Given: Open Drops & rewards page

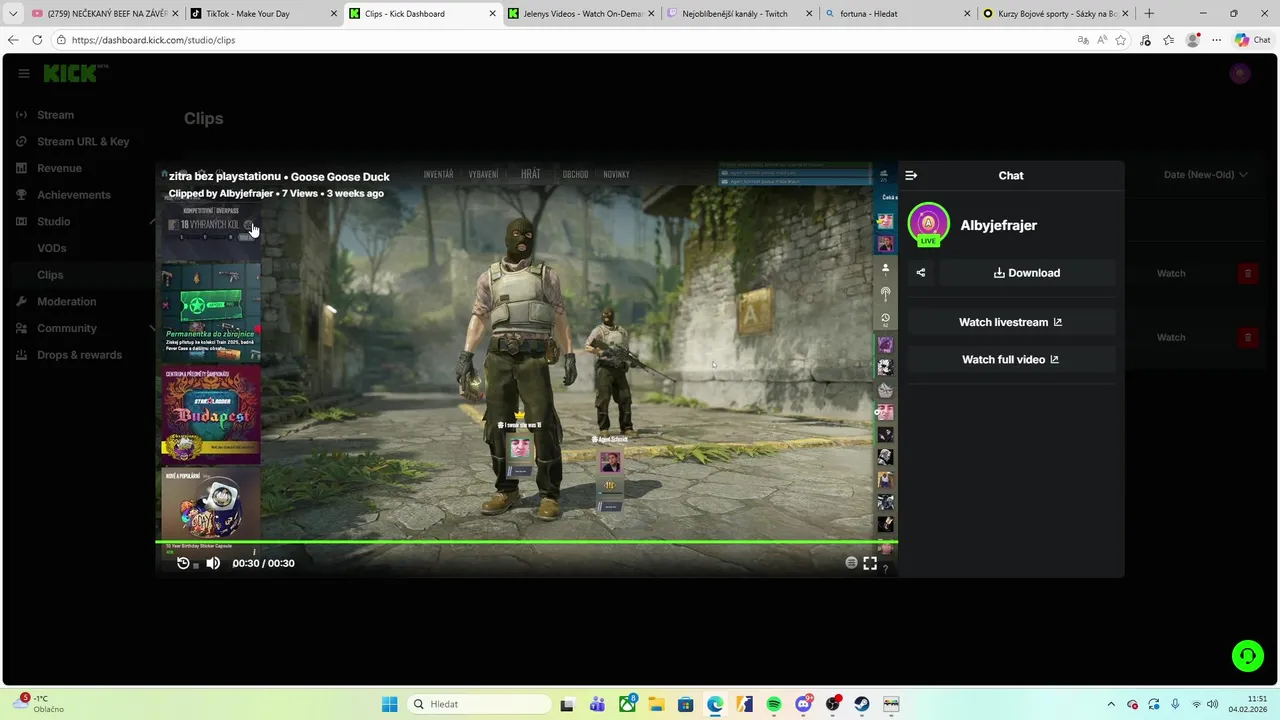Looking at the screenshot, I should click(x=79, y=355).
